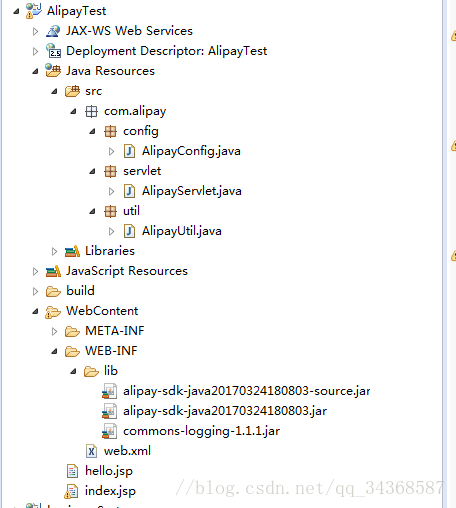This screenshot has height=508, width=456.
Task: Click the Java Resources folder icon
Action: [x=53, y=71]
